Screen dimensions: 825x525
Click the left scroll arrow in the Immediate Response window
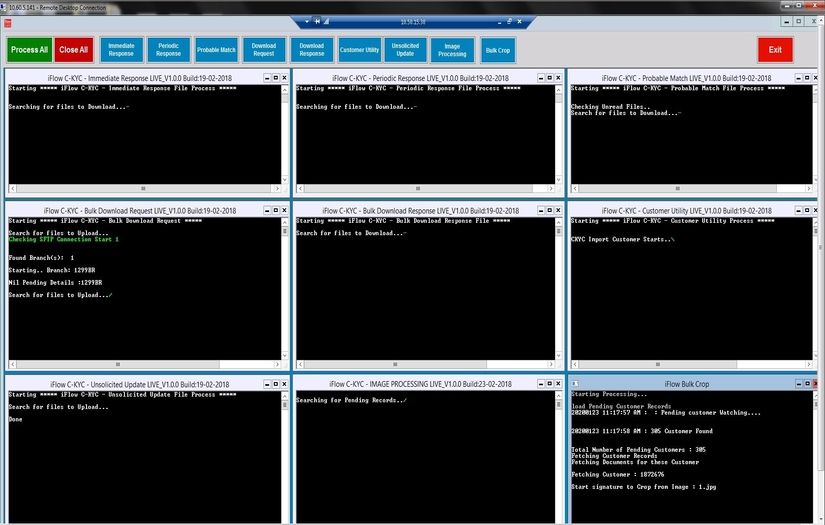(13, 188)
